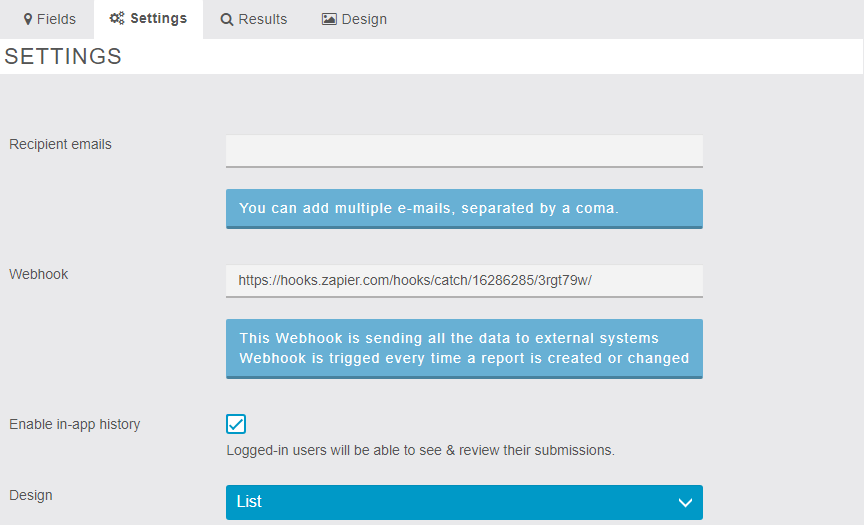Click the chevron arrow of Design dropdown
864x525 pixels.
(x=685, y=502)
